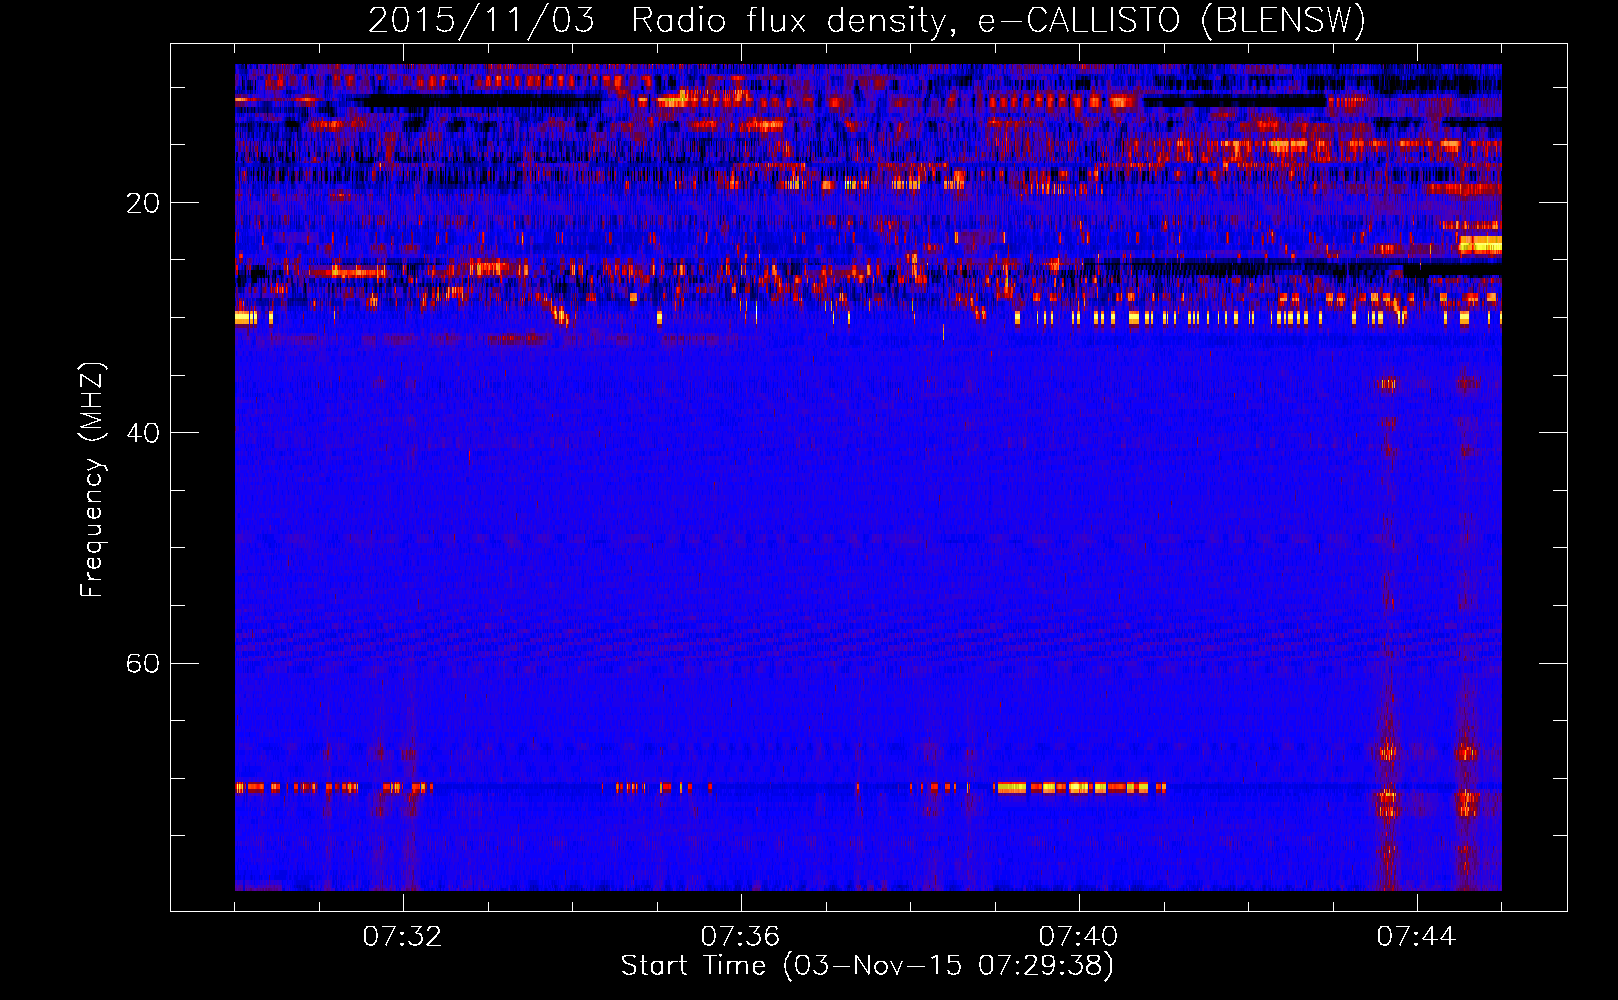Image resolution: width=1618 pixels, height=1000 pixels.
Task: Click the plot title '2015/11/03 Radio flux density, e-CALLISTO (BLENSW)'
Action: tap(867, 20)
